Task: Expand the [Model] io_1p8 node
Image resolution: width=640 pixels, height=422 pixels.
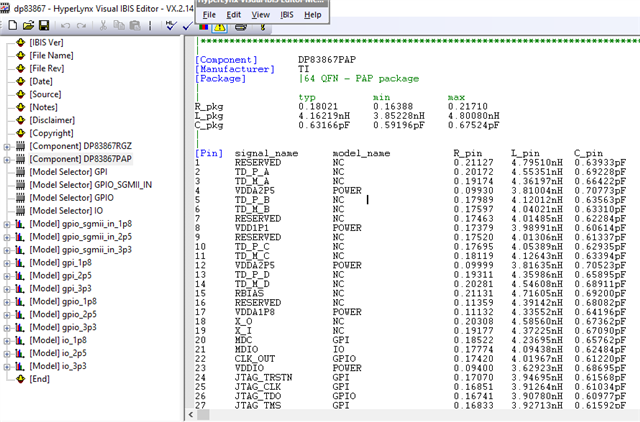Action: [7, 341]
